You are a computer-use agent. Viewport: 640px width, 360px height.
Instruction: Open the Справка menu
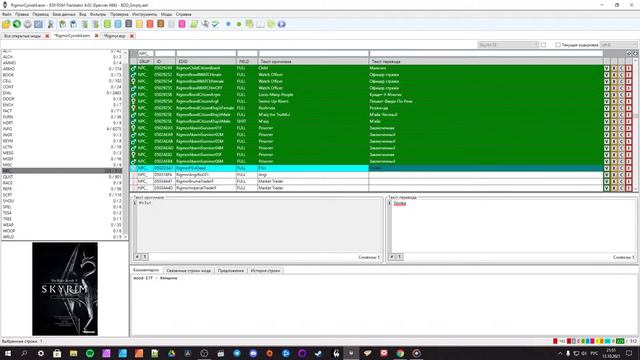(184, 14)
